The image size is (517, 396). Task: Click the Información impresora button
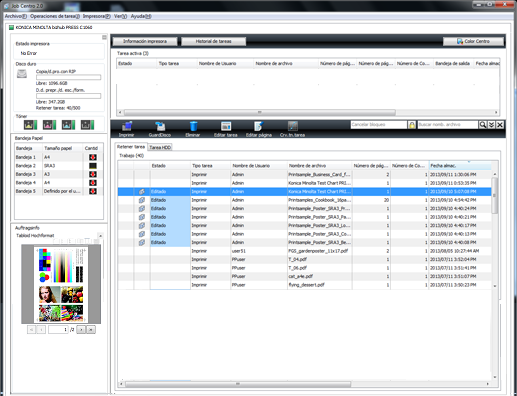pyautogui.click(x=145, y=41)
